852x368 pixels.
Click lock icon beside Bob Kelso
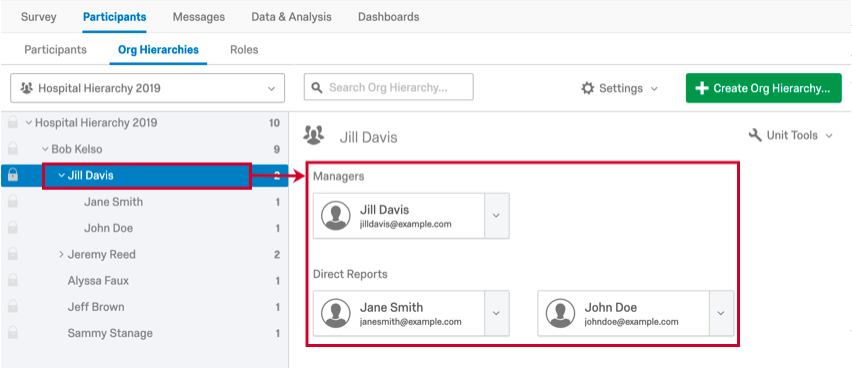12,149
